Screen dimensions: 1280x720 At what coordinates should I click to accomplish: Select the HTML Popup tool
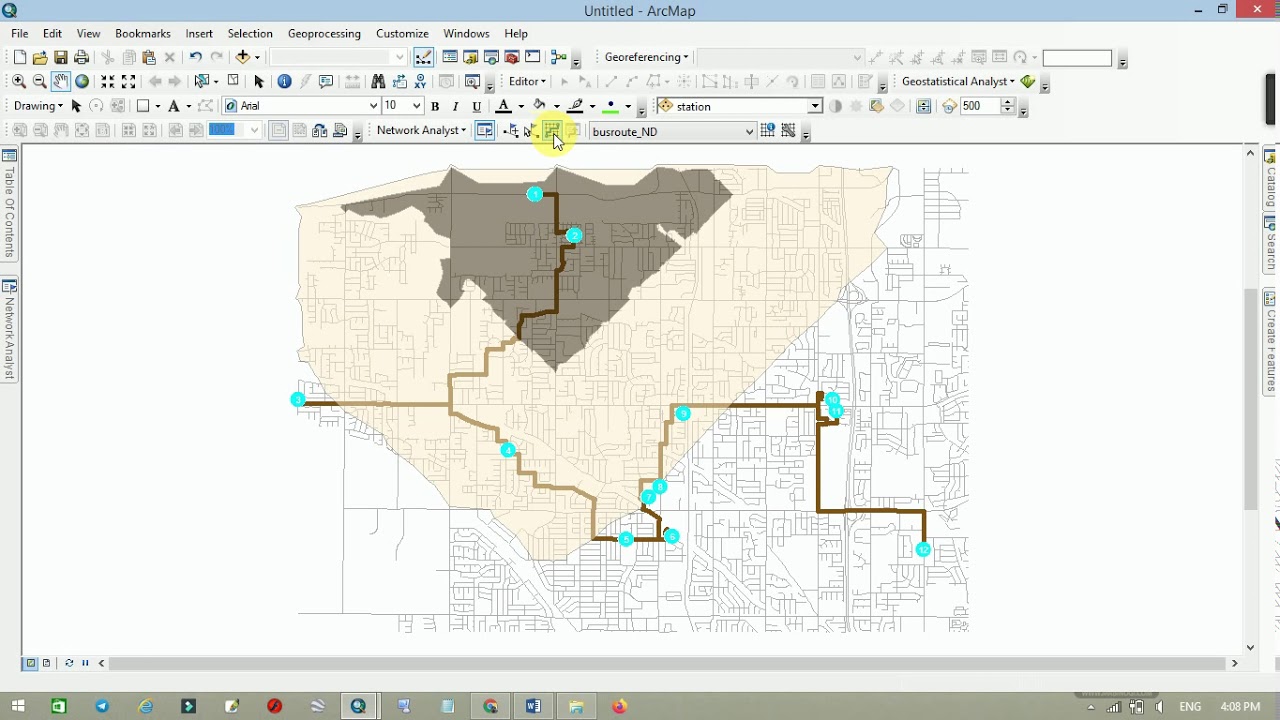pyautogui.click(x=326, y=81)
